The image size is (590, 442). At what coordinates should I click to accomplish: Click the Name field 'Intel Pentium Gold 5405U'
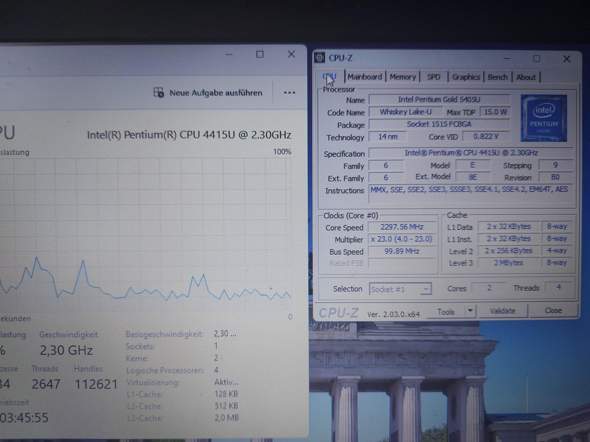point(439,99)
